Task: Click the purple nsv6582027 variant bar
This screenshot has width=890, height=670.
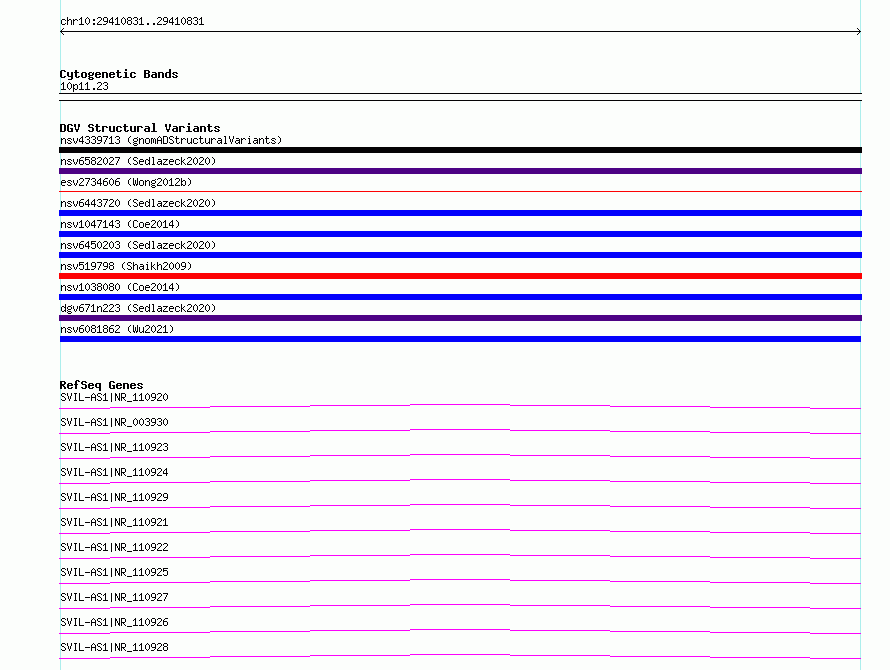Action: click(460, 171)
